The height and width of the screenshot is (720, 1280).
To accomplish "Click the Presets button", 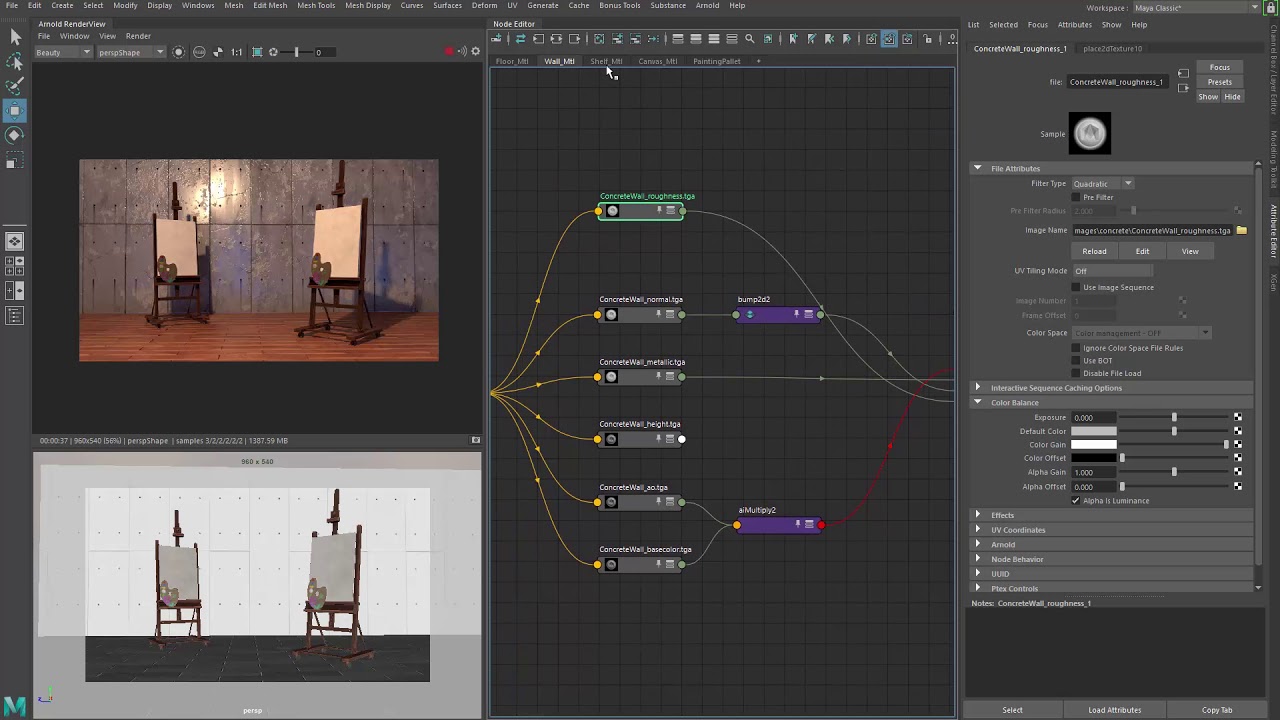I will pyautogui.click(x=1219, y=82).
